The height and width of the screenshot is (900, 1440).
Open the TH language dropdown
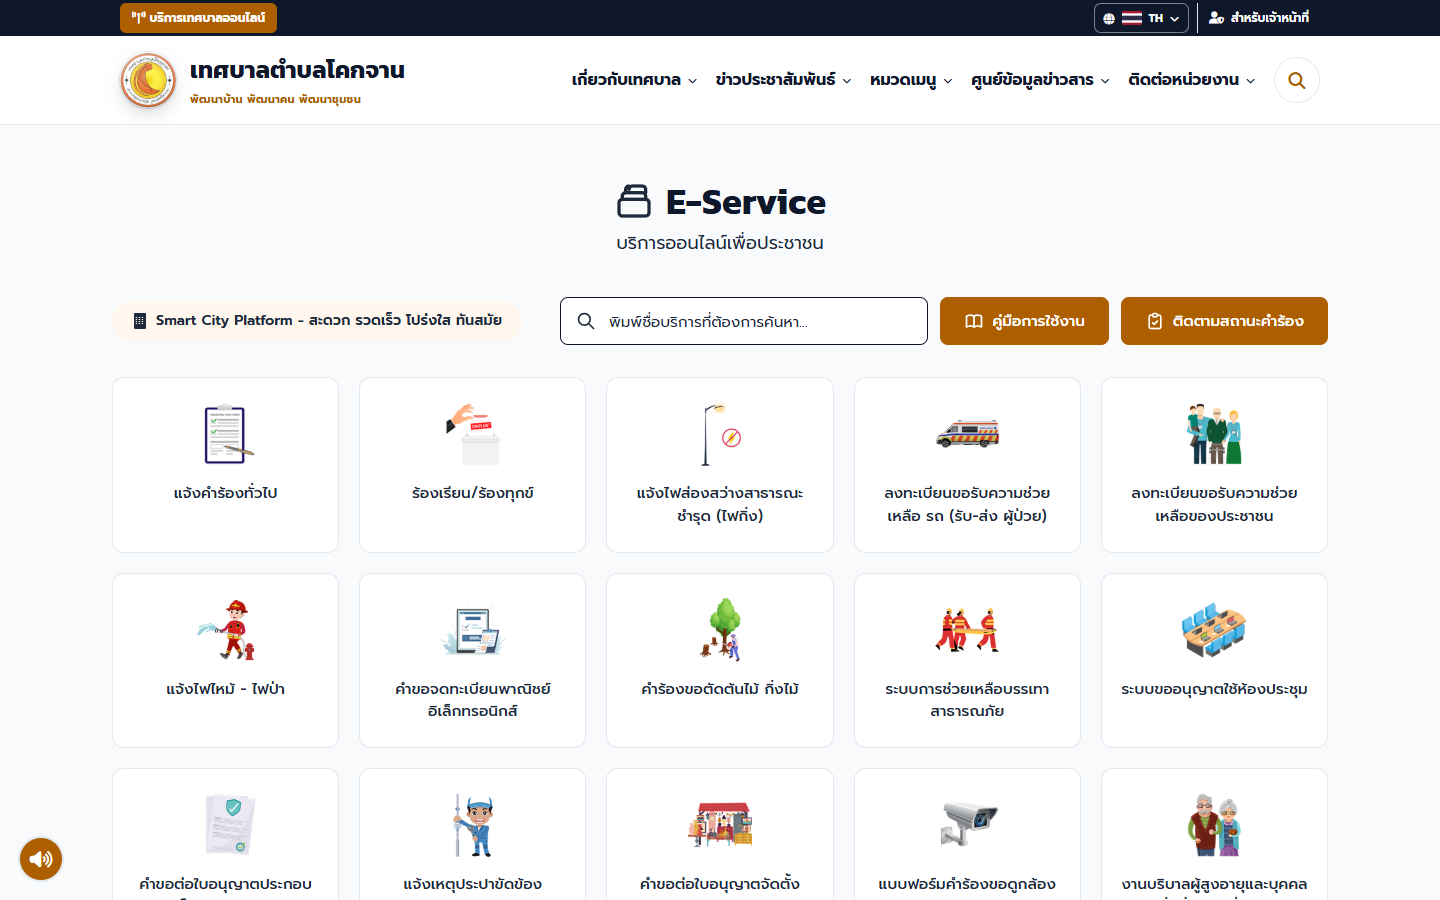tap(1141, 18)
